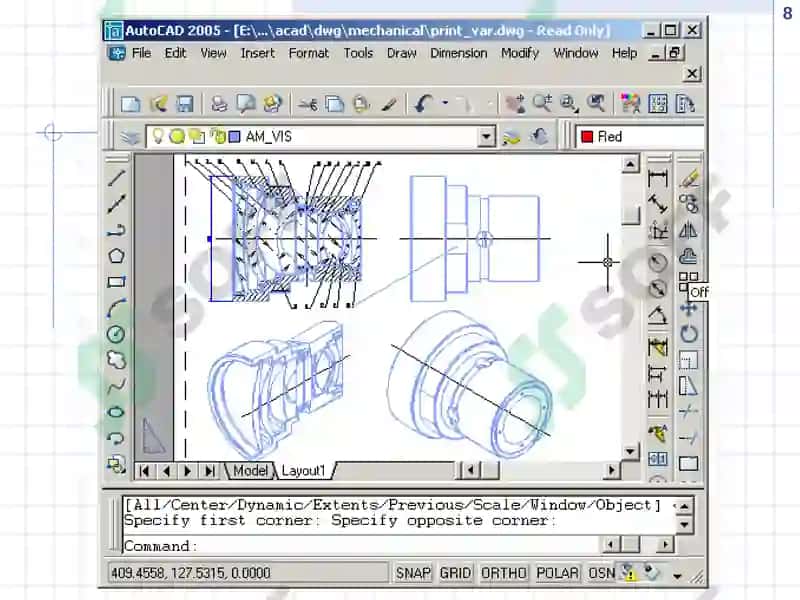Screen dimensions: 800x600
Task: Toggle OSNAP in status bar
Action: tap(602, 573)
